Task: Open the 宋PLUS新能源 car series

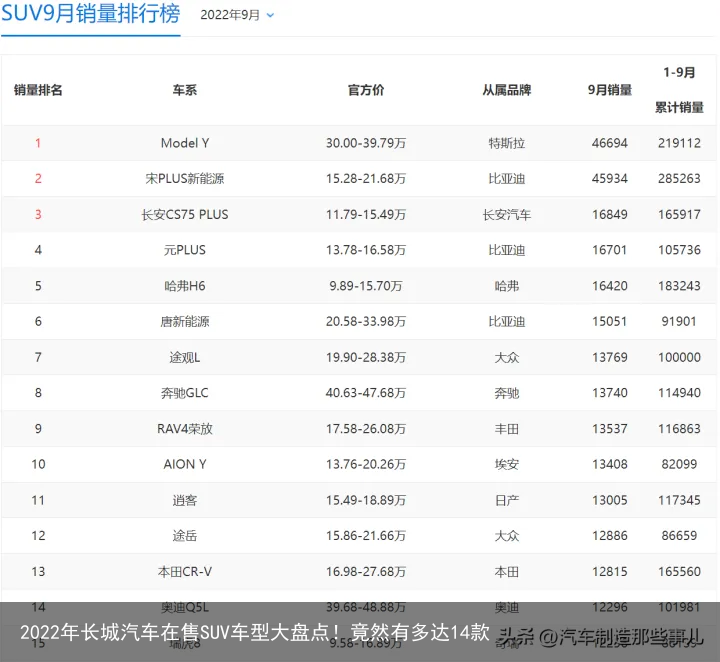Action: tap(185, 179)
